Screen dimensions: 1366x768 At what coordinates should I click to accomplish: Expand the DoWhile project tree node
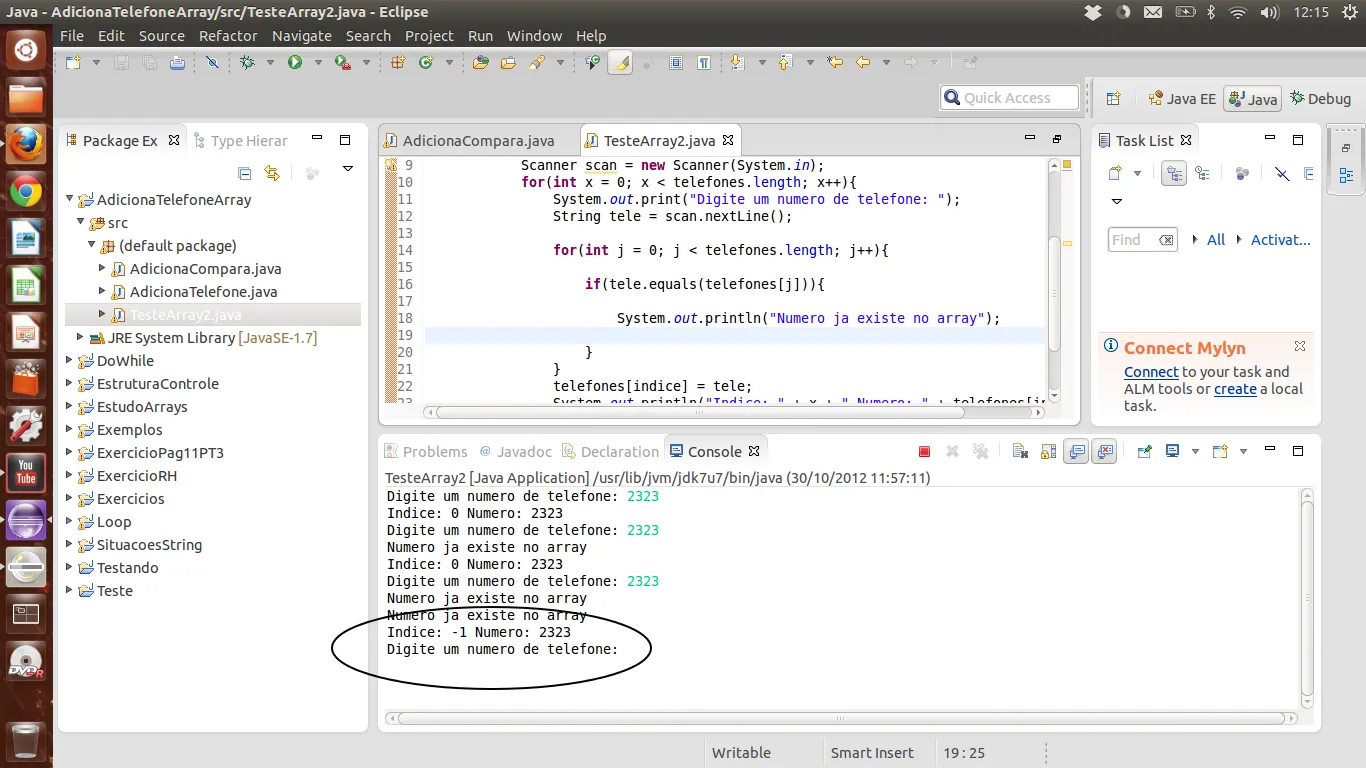[x=70, y=361]
